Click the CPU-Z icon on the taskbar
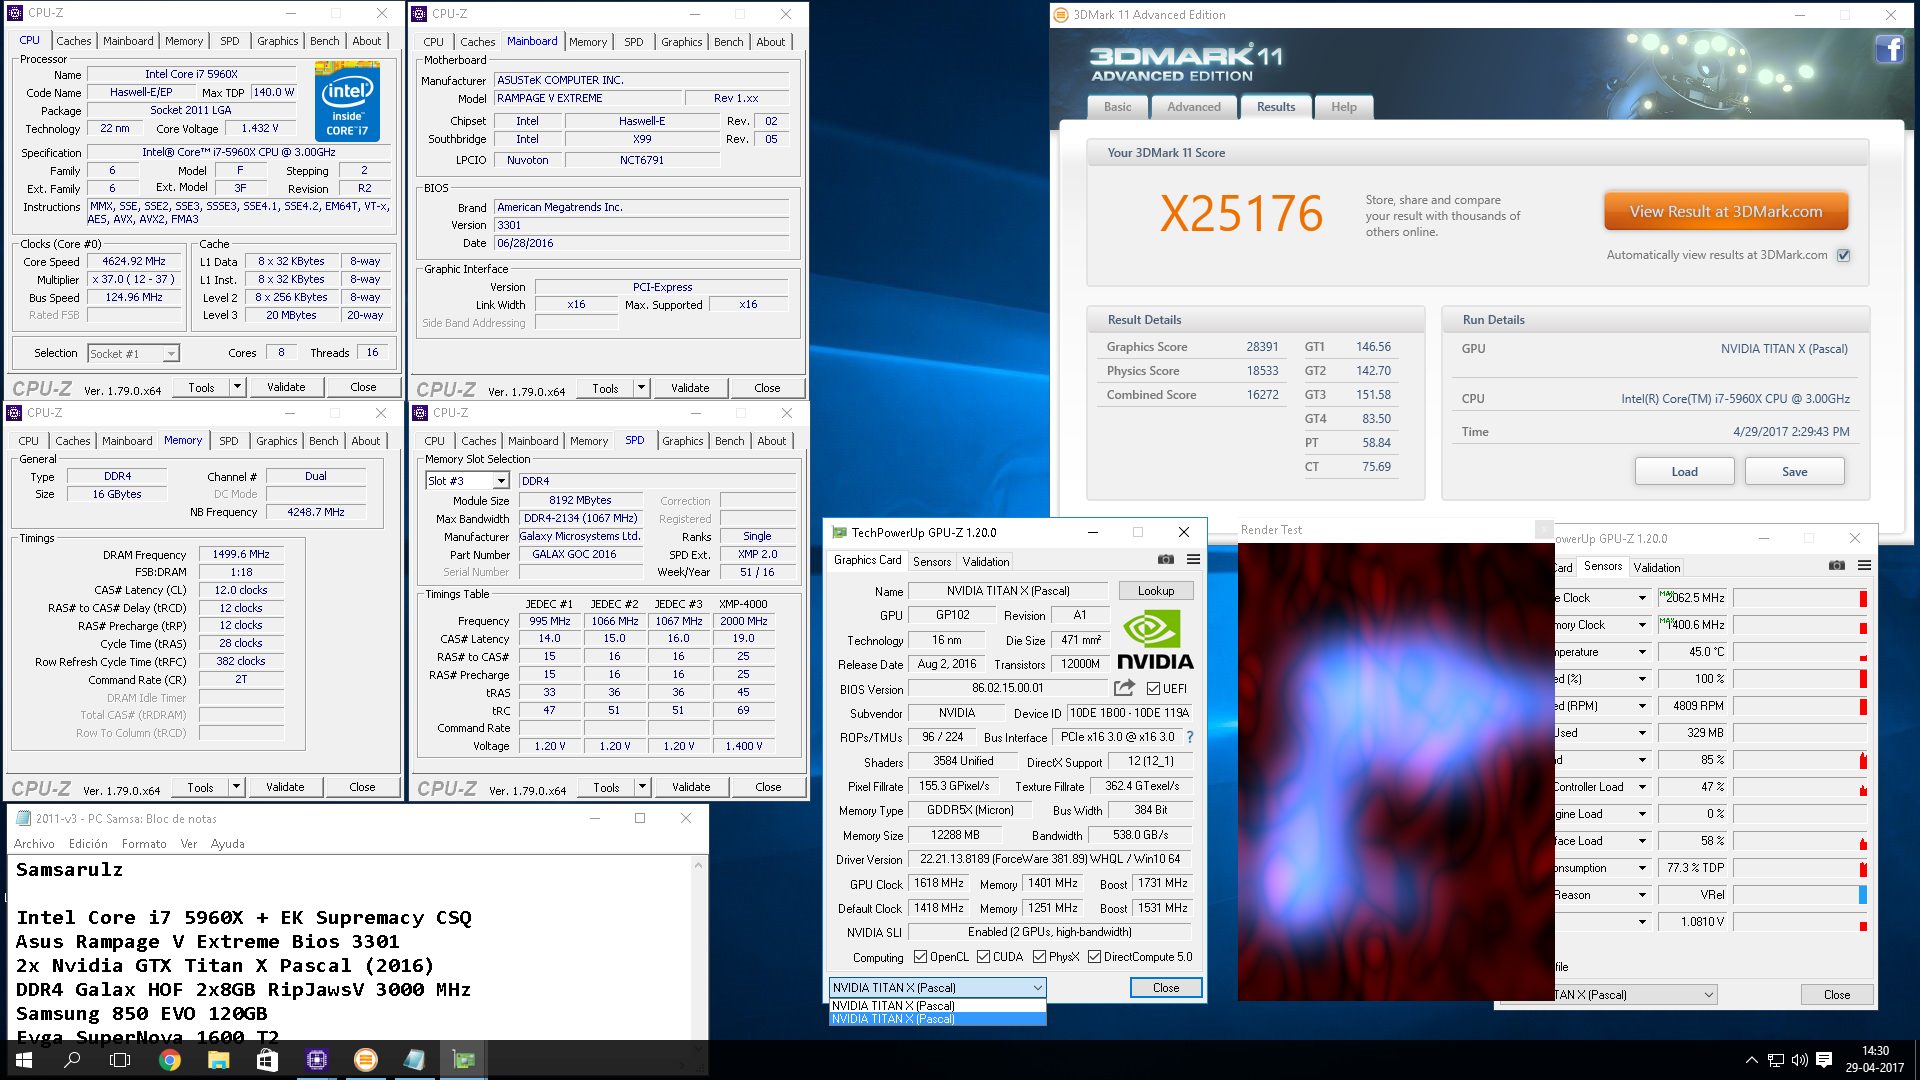Screen dimensions: 1920x1080 (x=317, y=1060)
